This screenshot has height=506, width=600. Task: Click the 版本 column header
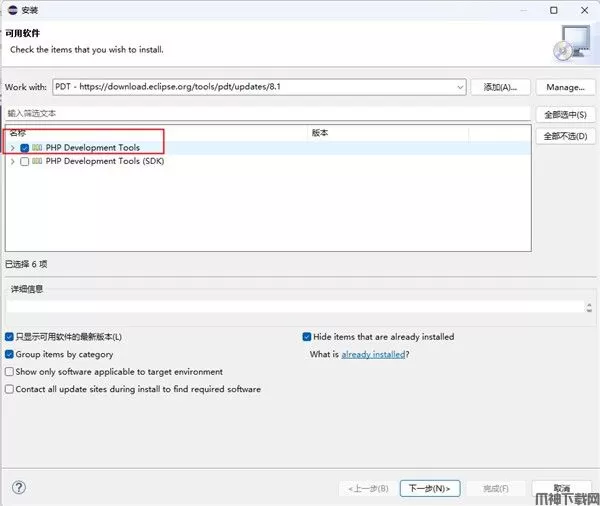coord(388,133)
